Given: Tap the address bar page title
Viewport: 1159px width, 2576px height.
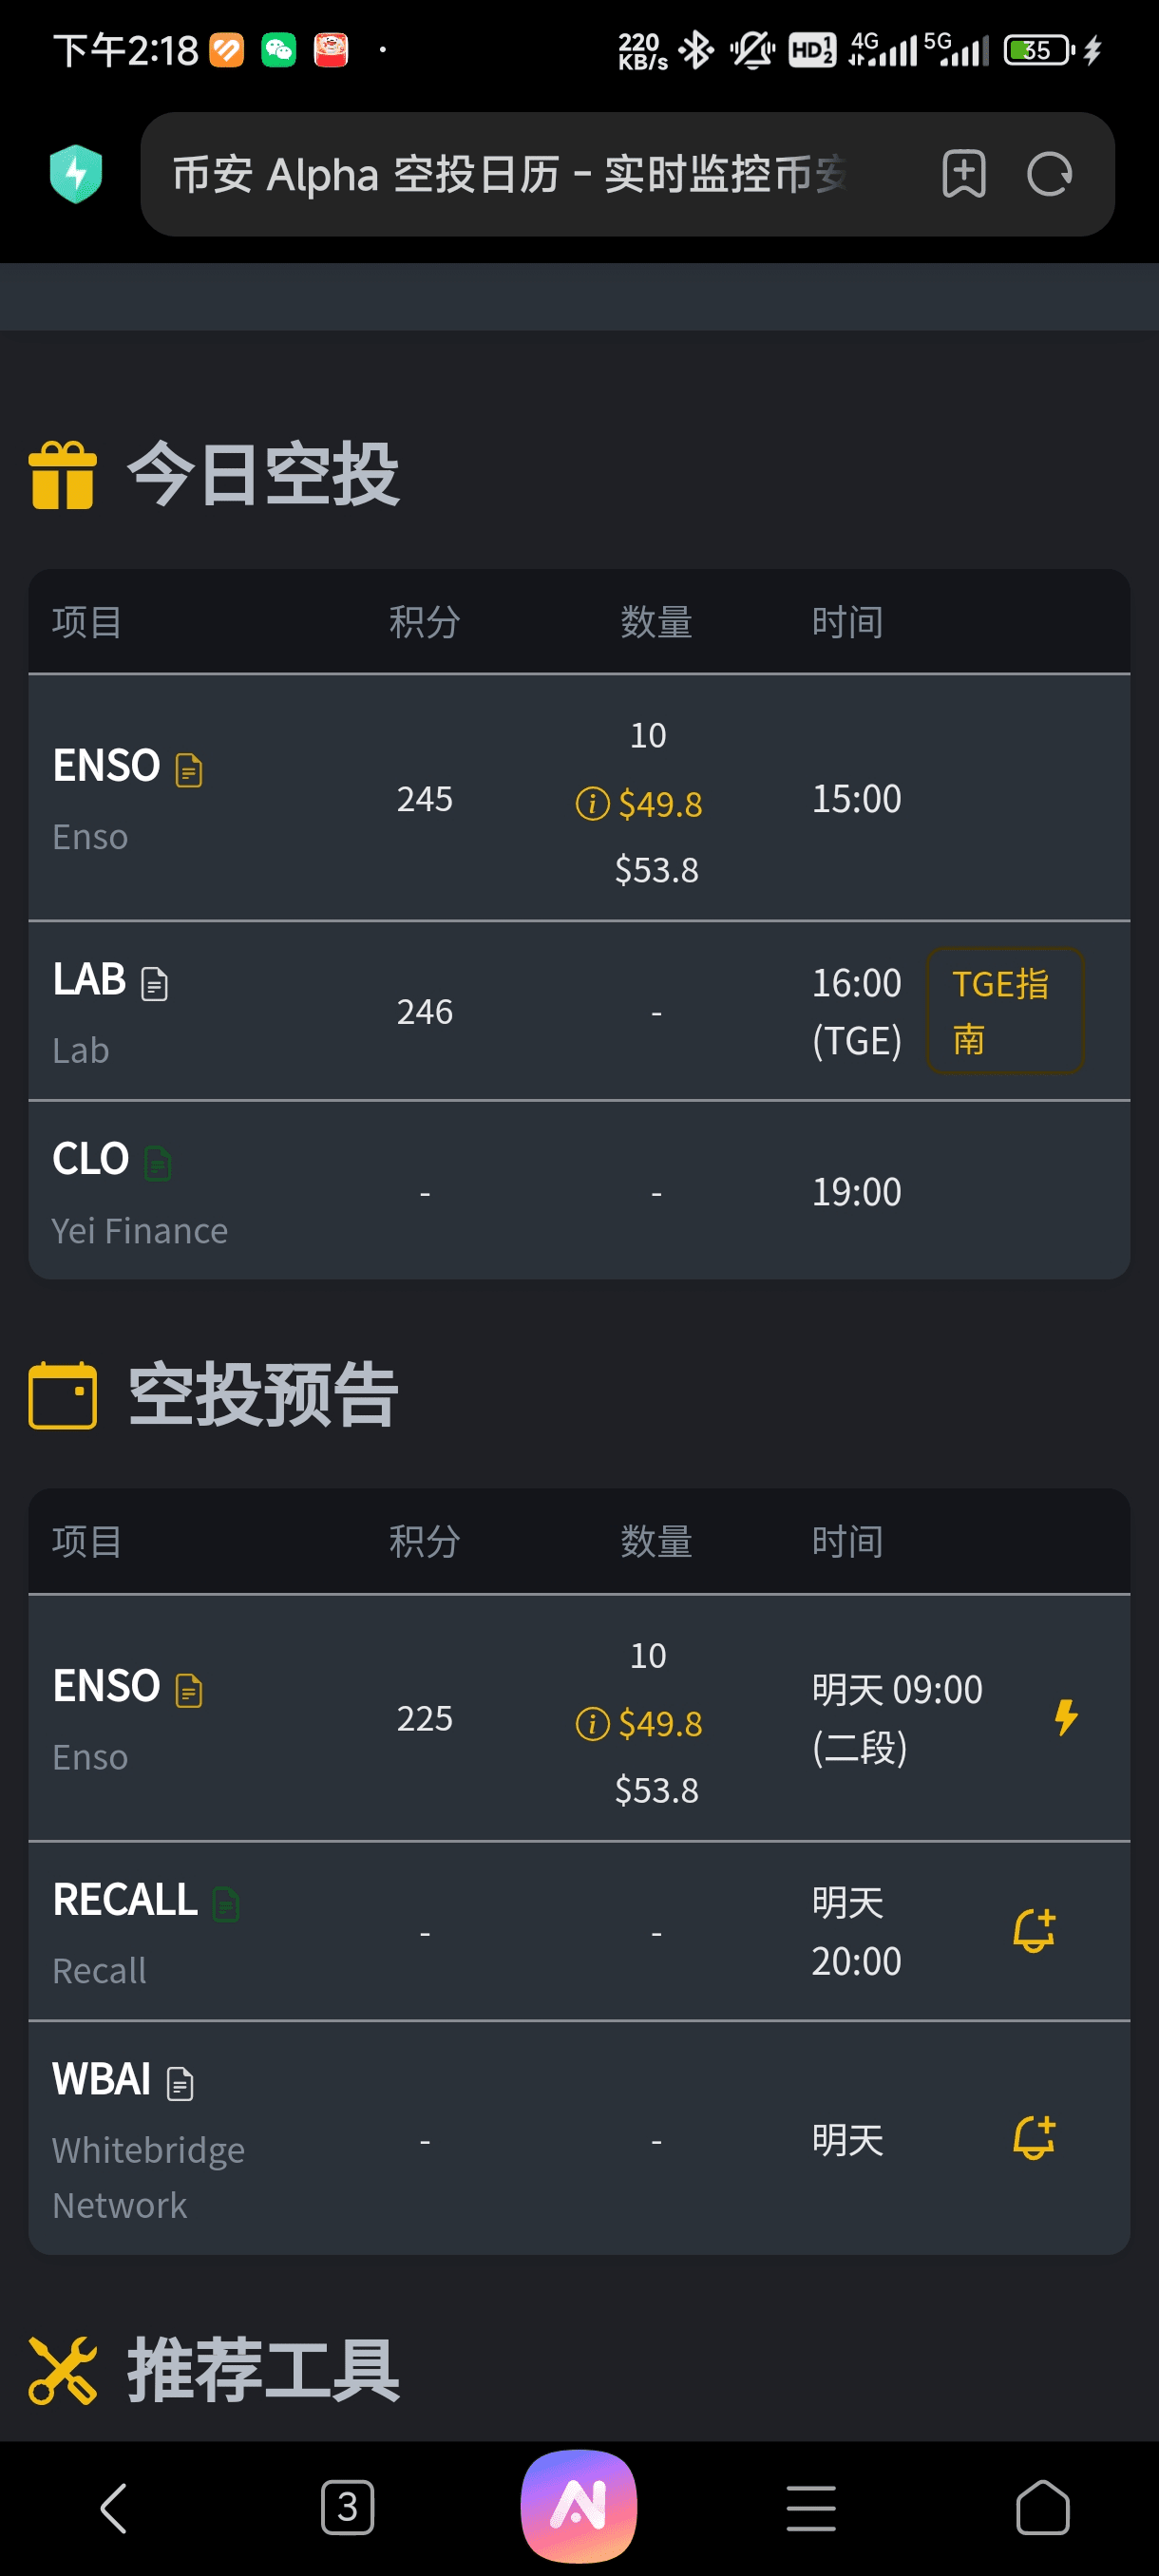Looking at the screenshot, I should [x=510, y=174].
